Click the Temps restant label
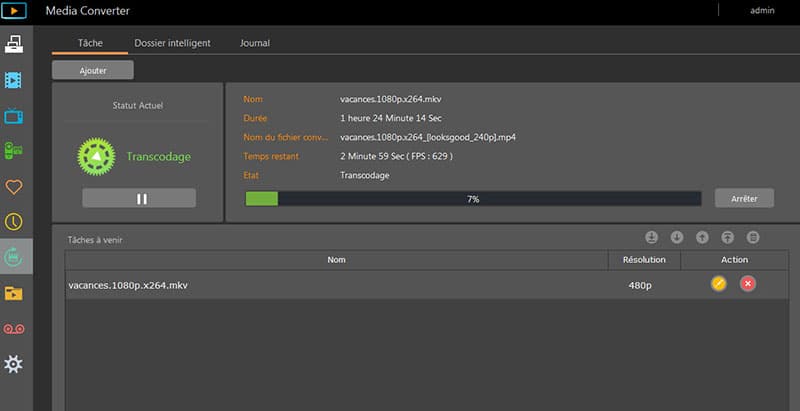Image resolution: width=800 pixels, height=411 pixels. 271,156
